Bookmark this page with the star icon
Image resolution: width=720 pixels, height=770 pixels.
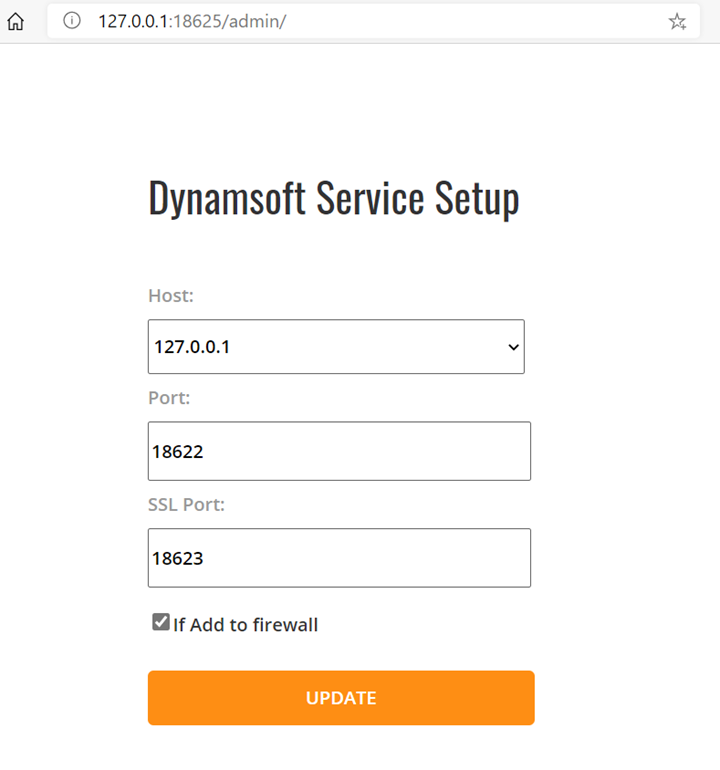coord(677,21)
